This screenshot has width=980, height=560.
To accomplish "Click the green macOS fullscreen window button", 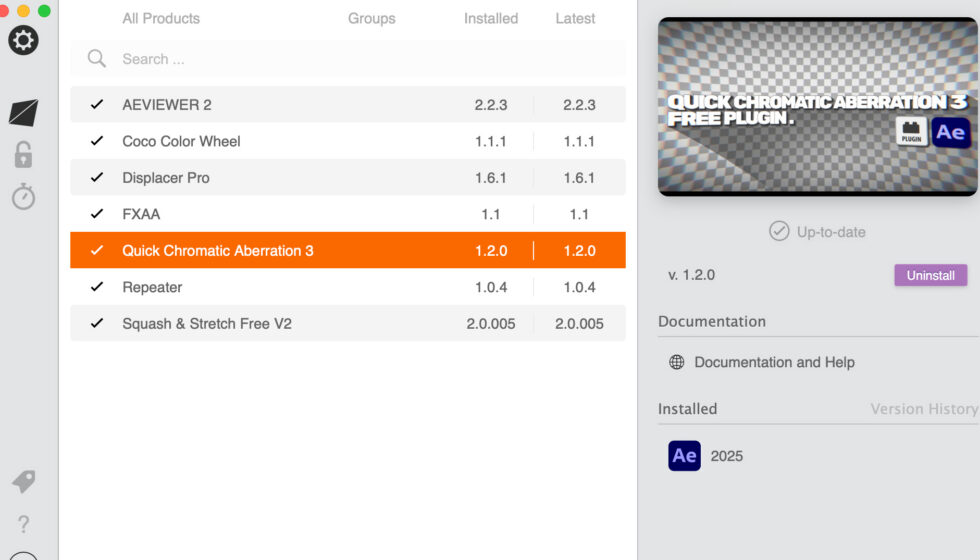I will (x=44, y=11).
